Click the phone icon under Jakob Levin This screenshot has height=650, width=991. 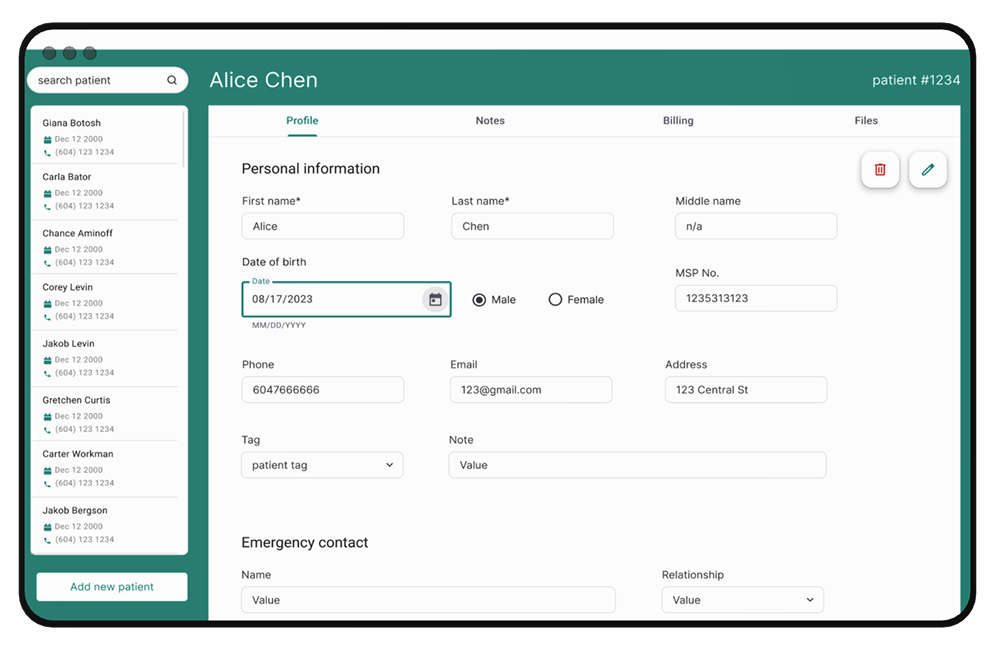click(x=47, y=373)
